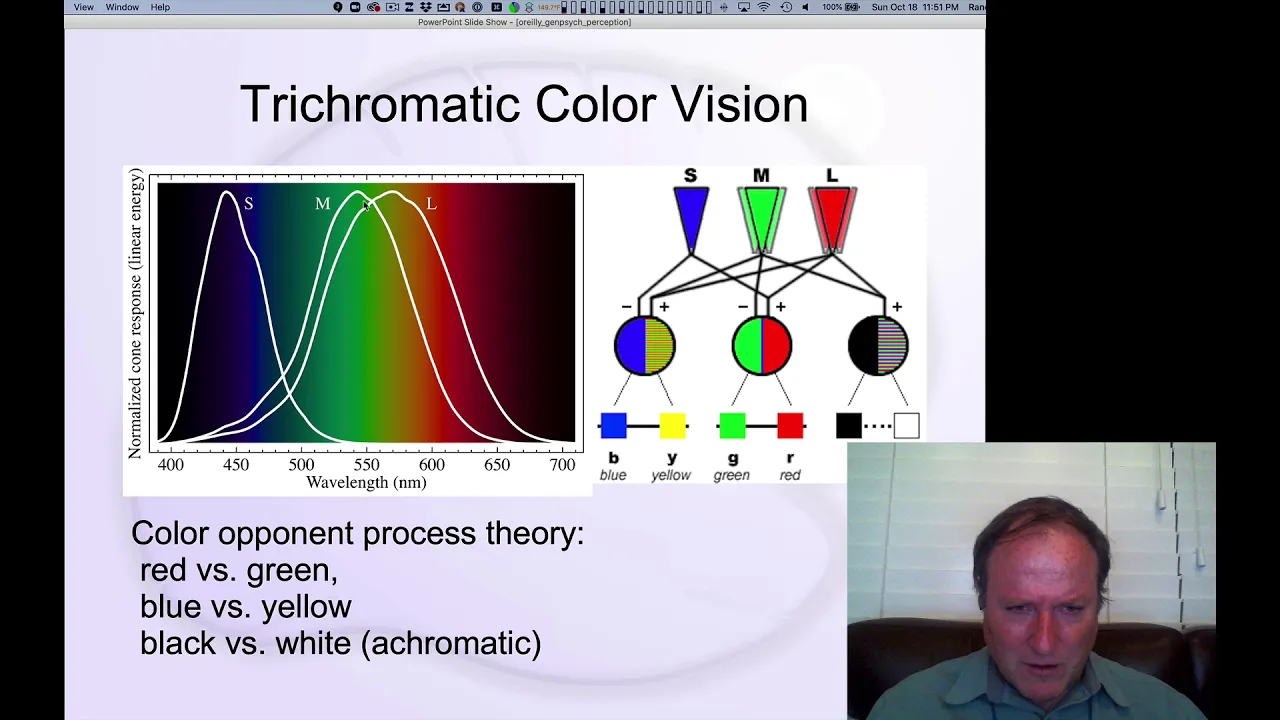Open the Wi-Fi status menu
This screenshot has width=1280, height=720.
(x=764, y=7)
